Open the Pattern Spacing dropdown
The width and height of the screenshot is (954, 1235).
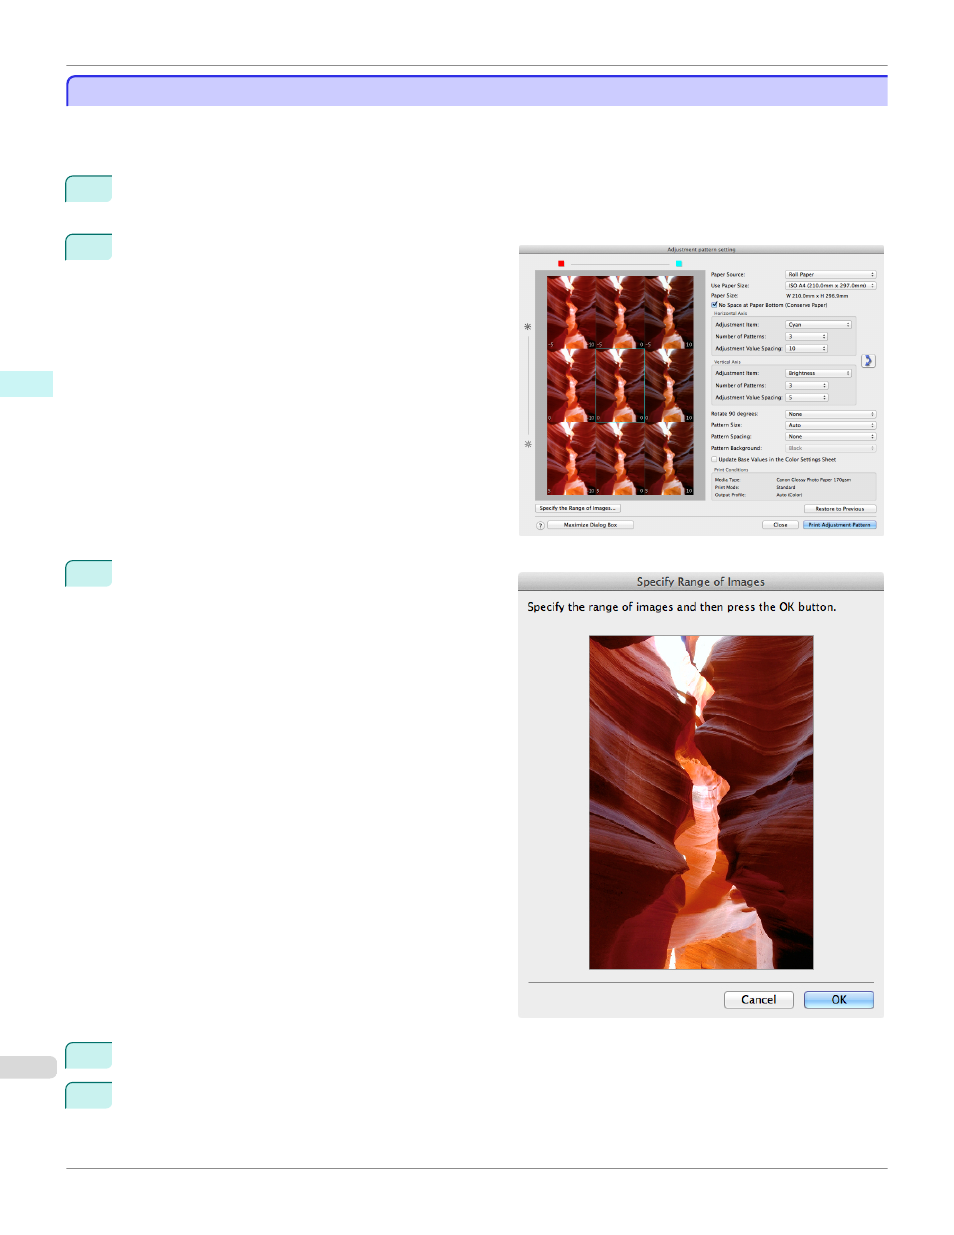coord(830,436)
